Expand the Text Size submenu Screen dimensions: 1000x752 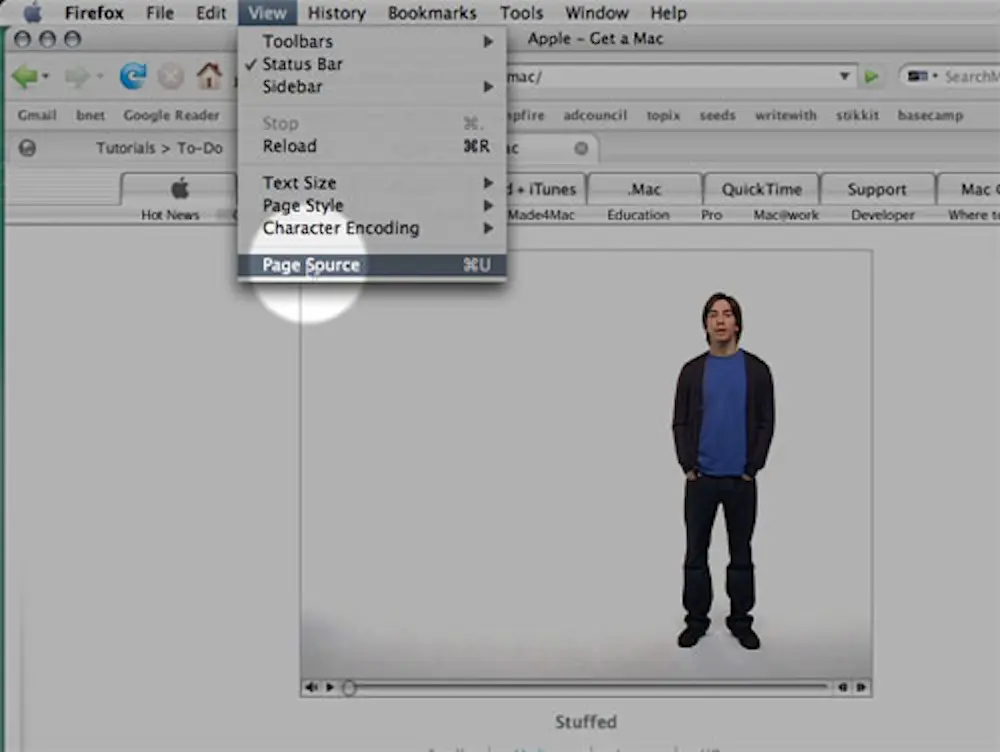[x=297, y=183]
